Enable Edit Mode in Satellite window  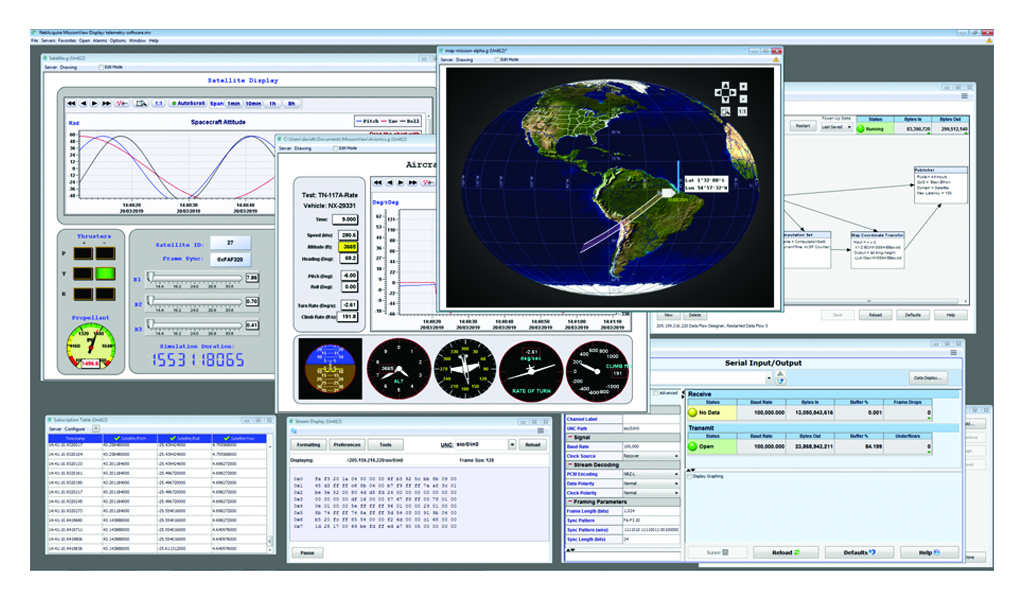click(x=101, y=67)
